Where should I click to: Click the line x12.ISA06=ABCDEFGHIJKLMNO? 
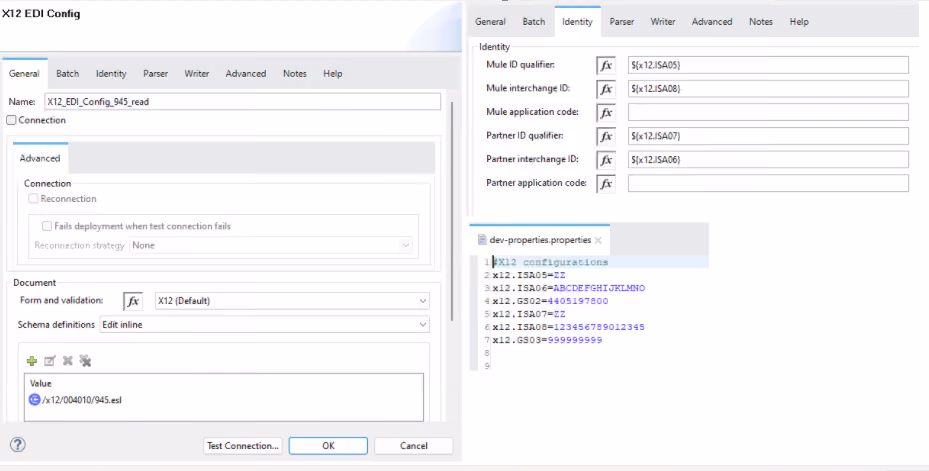[569, 288]
